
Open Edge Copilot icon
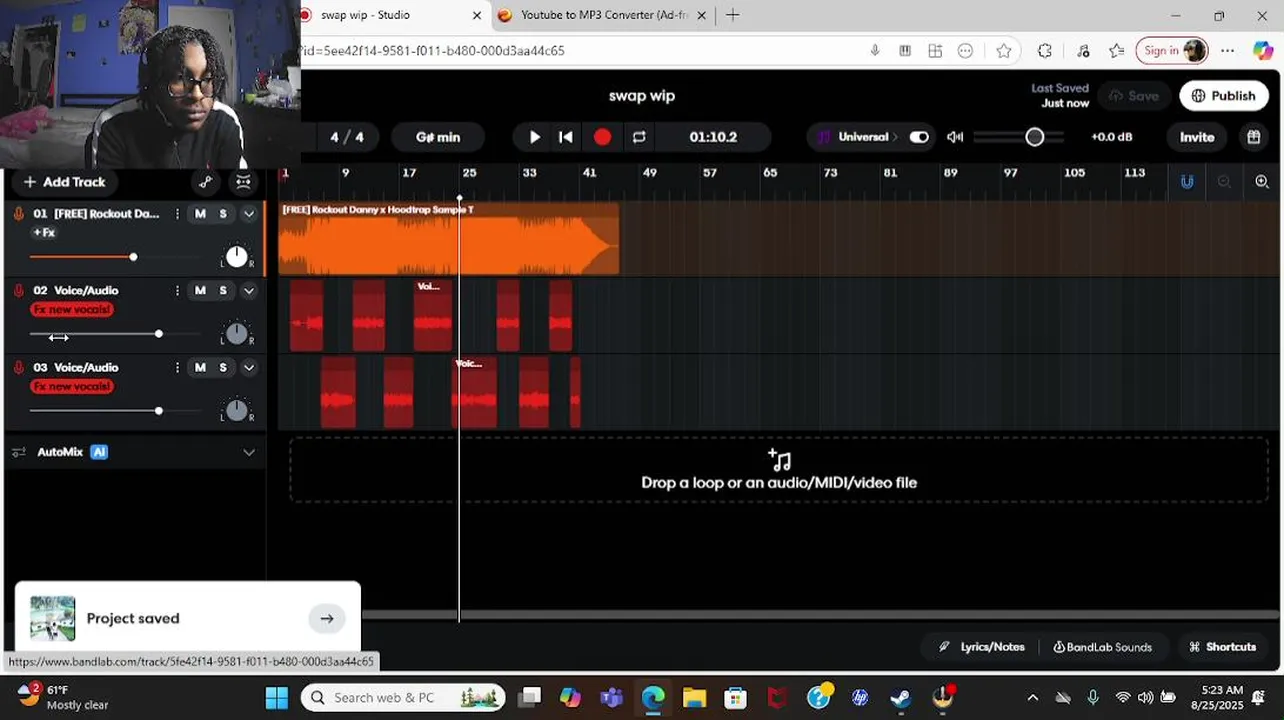pos(1263,51)
